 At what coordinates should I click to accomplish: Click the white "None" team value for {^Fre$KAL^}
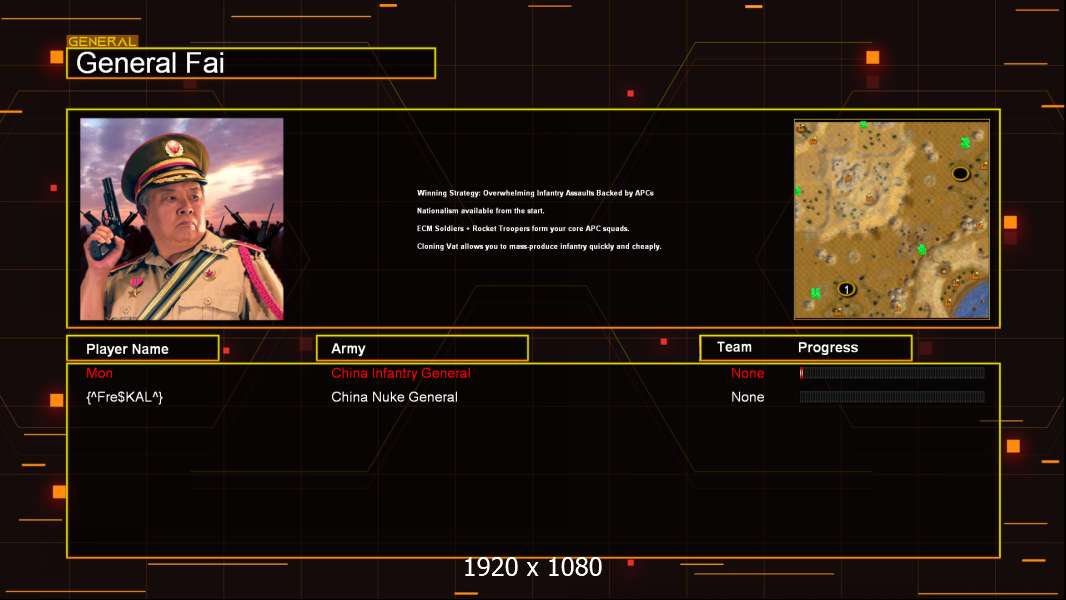[x=747, y=397]
